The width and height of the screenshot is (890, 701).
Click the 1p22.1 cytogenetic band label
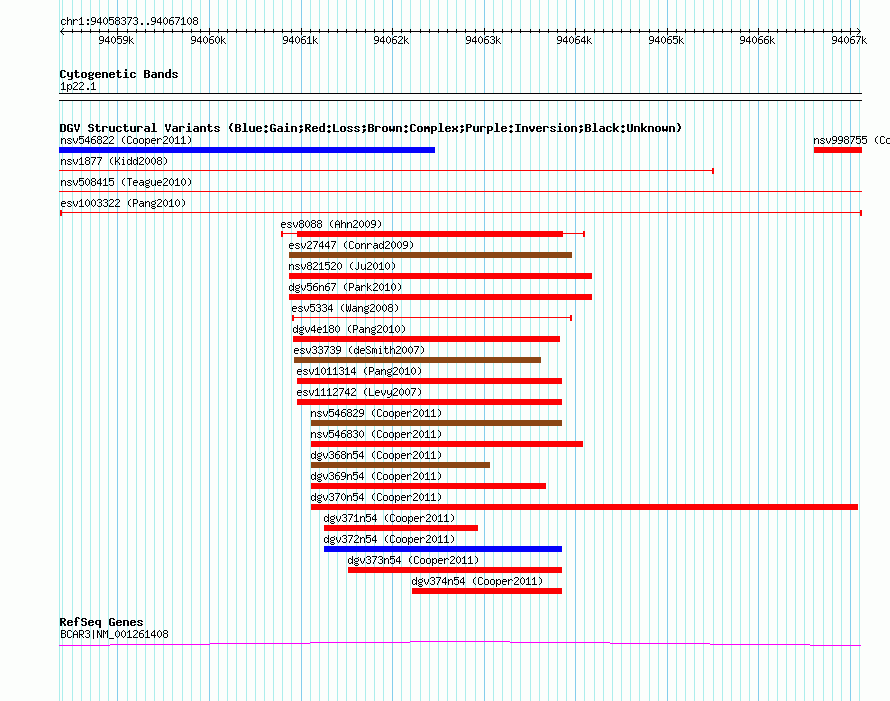point(78,86)
